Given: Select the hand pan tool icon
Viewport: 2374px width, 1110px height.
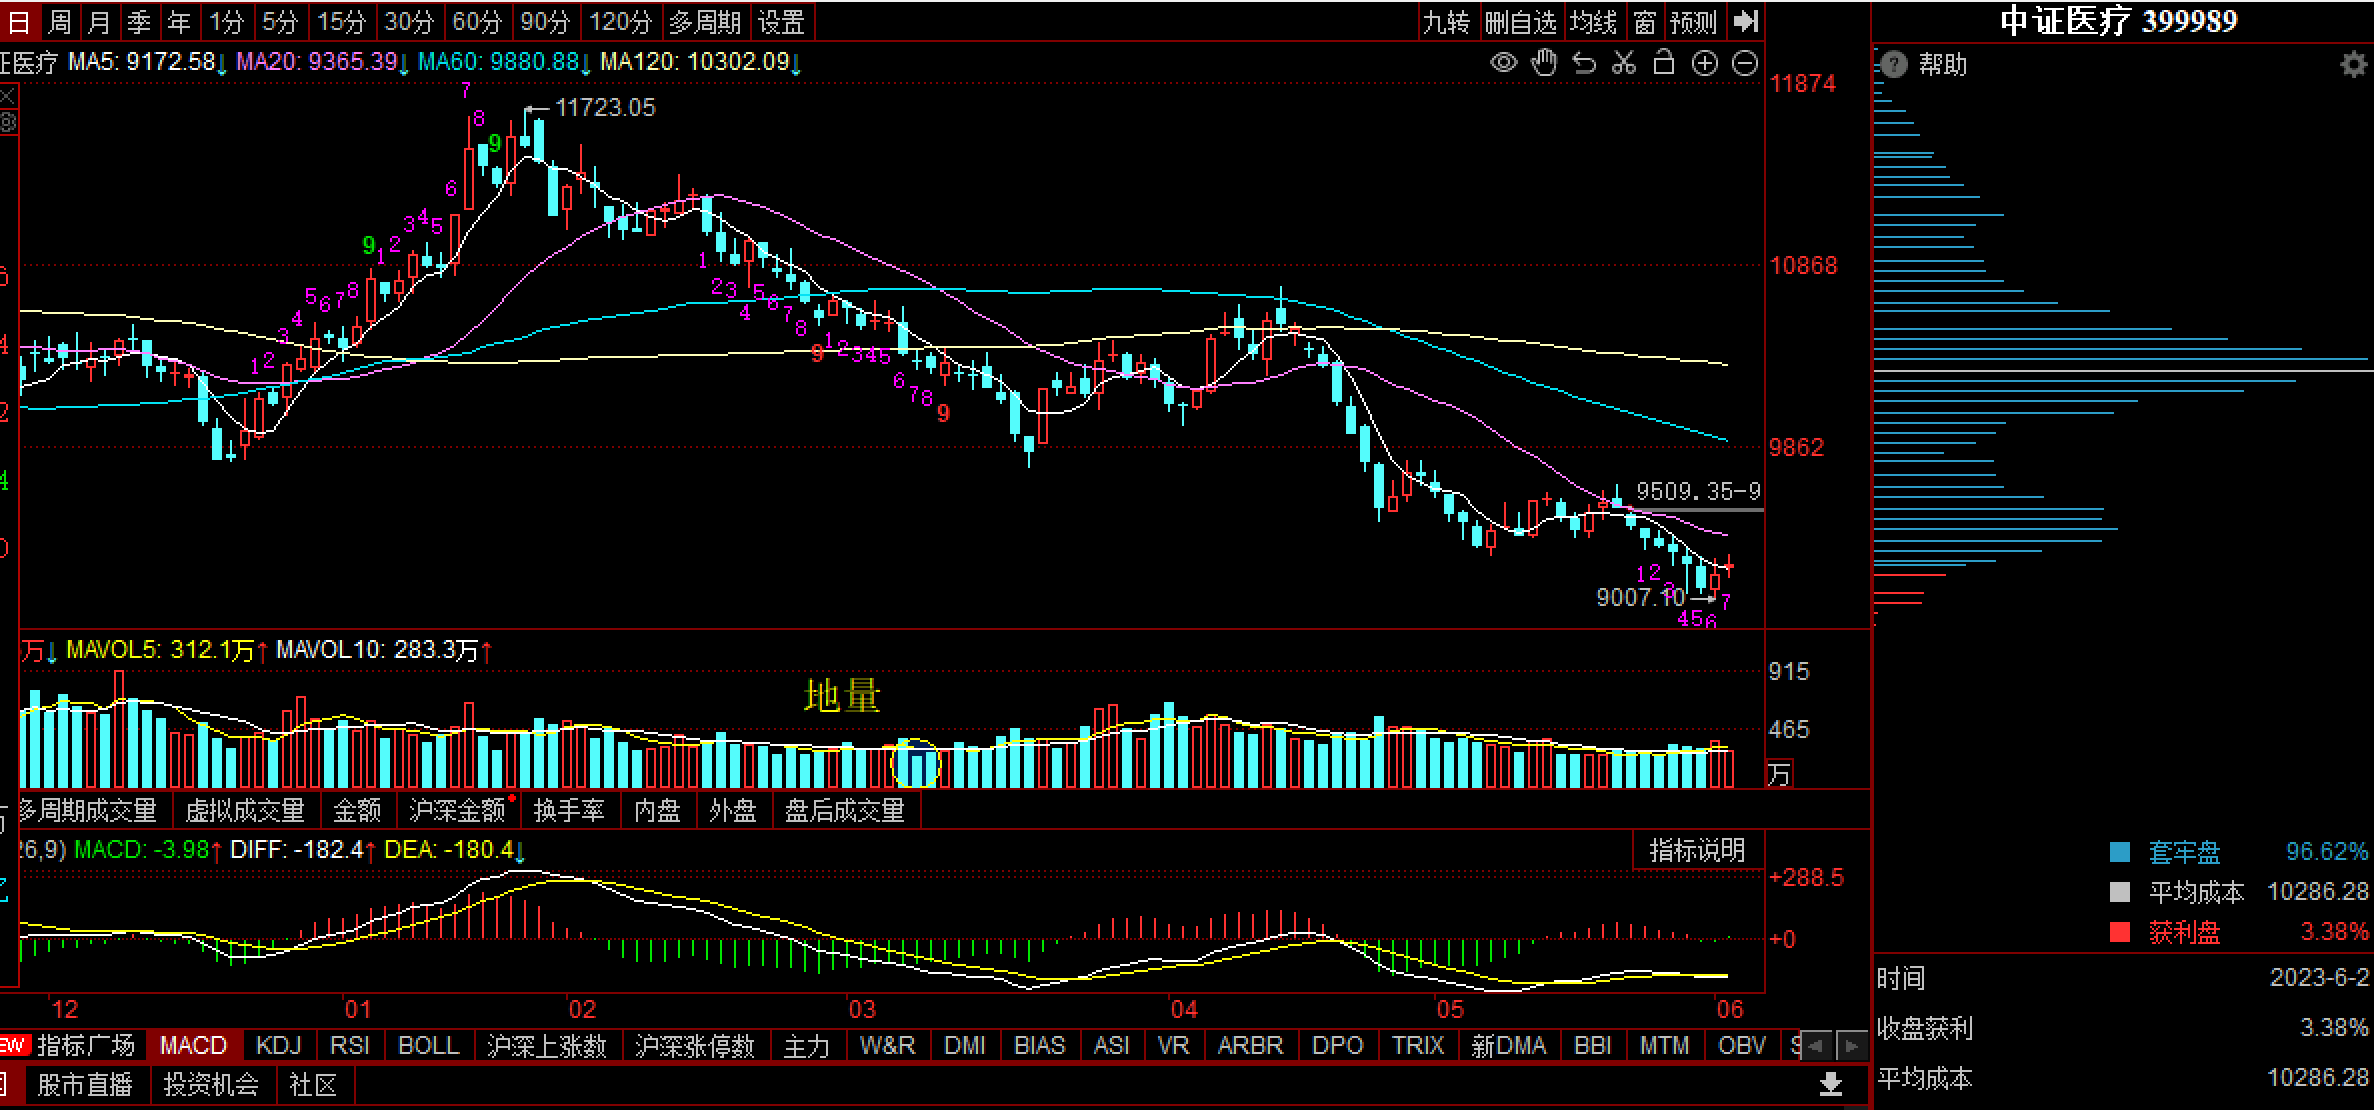Looking at the screenshot, I should tap(1544, 64).
